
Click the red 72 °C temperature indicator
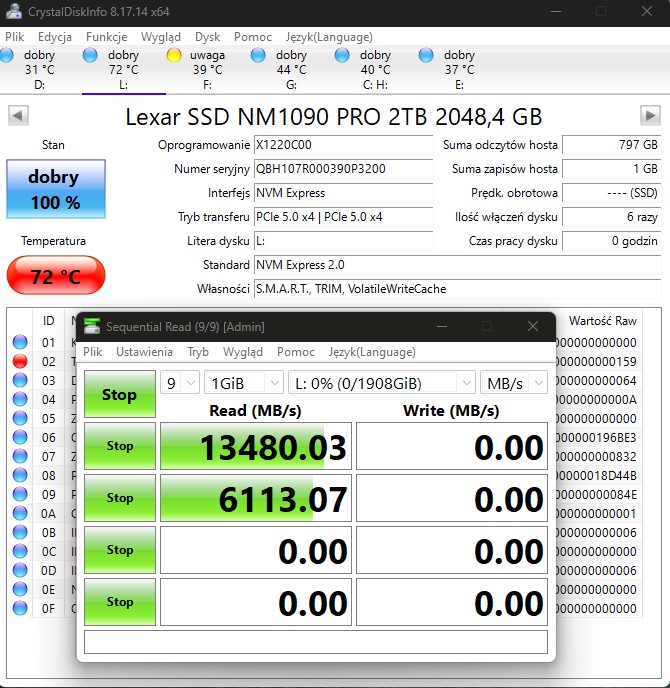(55, 276)
